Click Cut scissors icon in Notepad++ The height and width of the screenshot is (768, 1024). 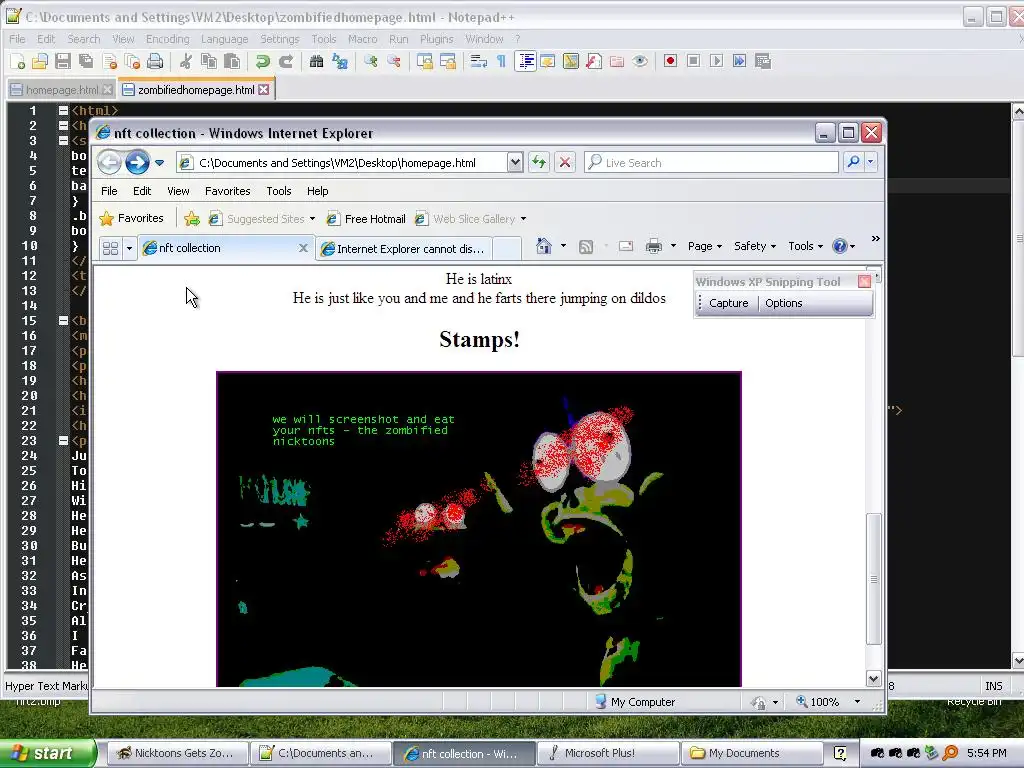point(186,61)
